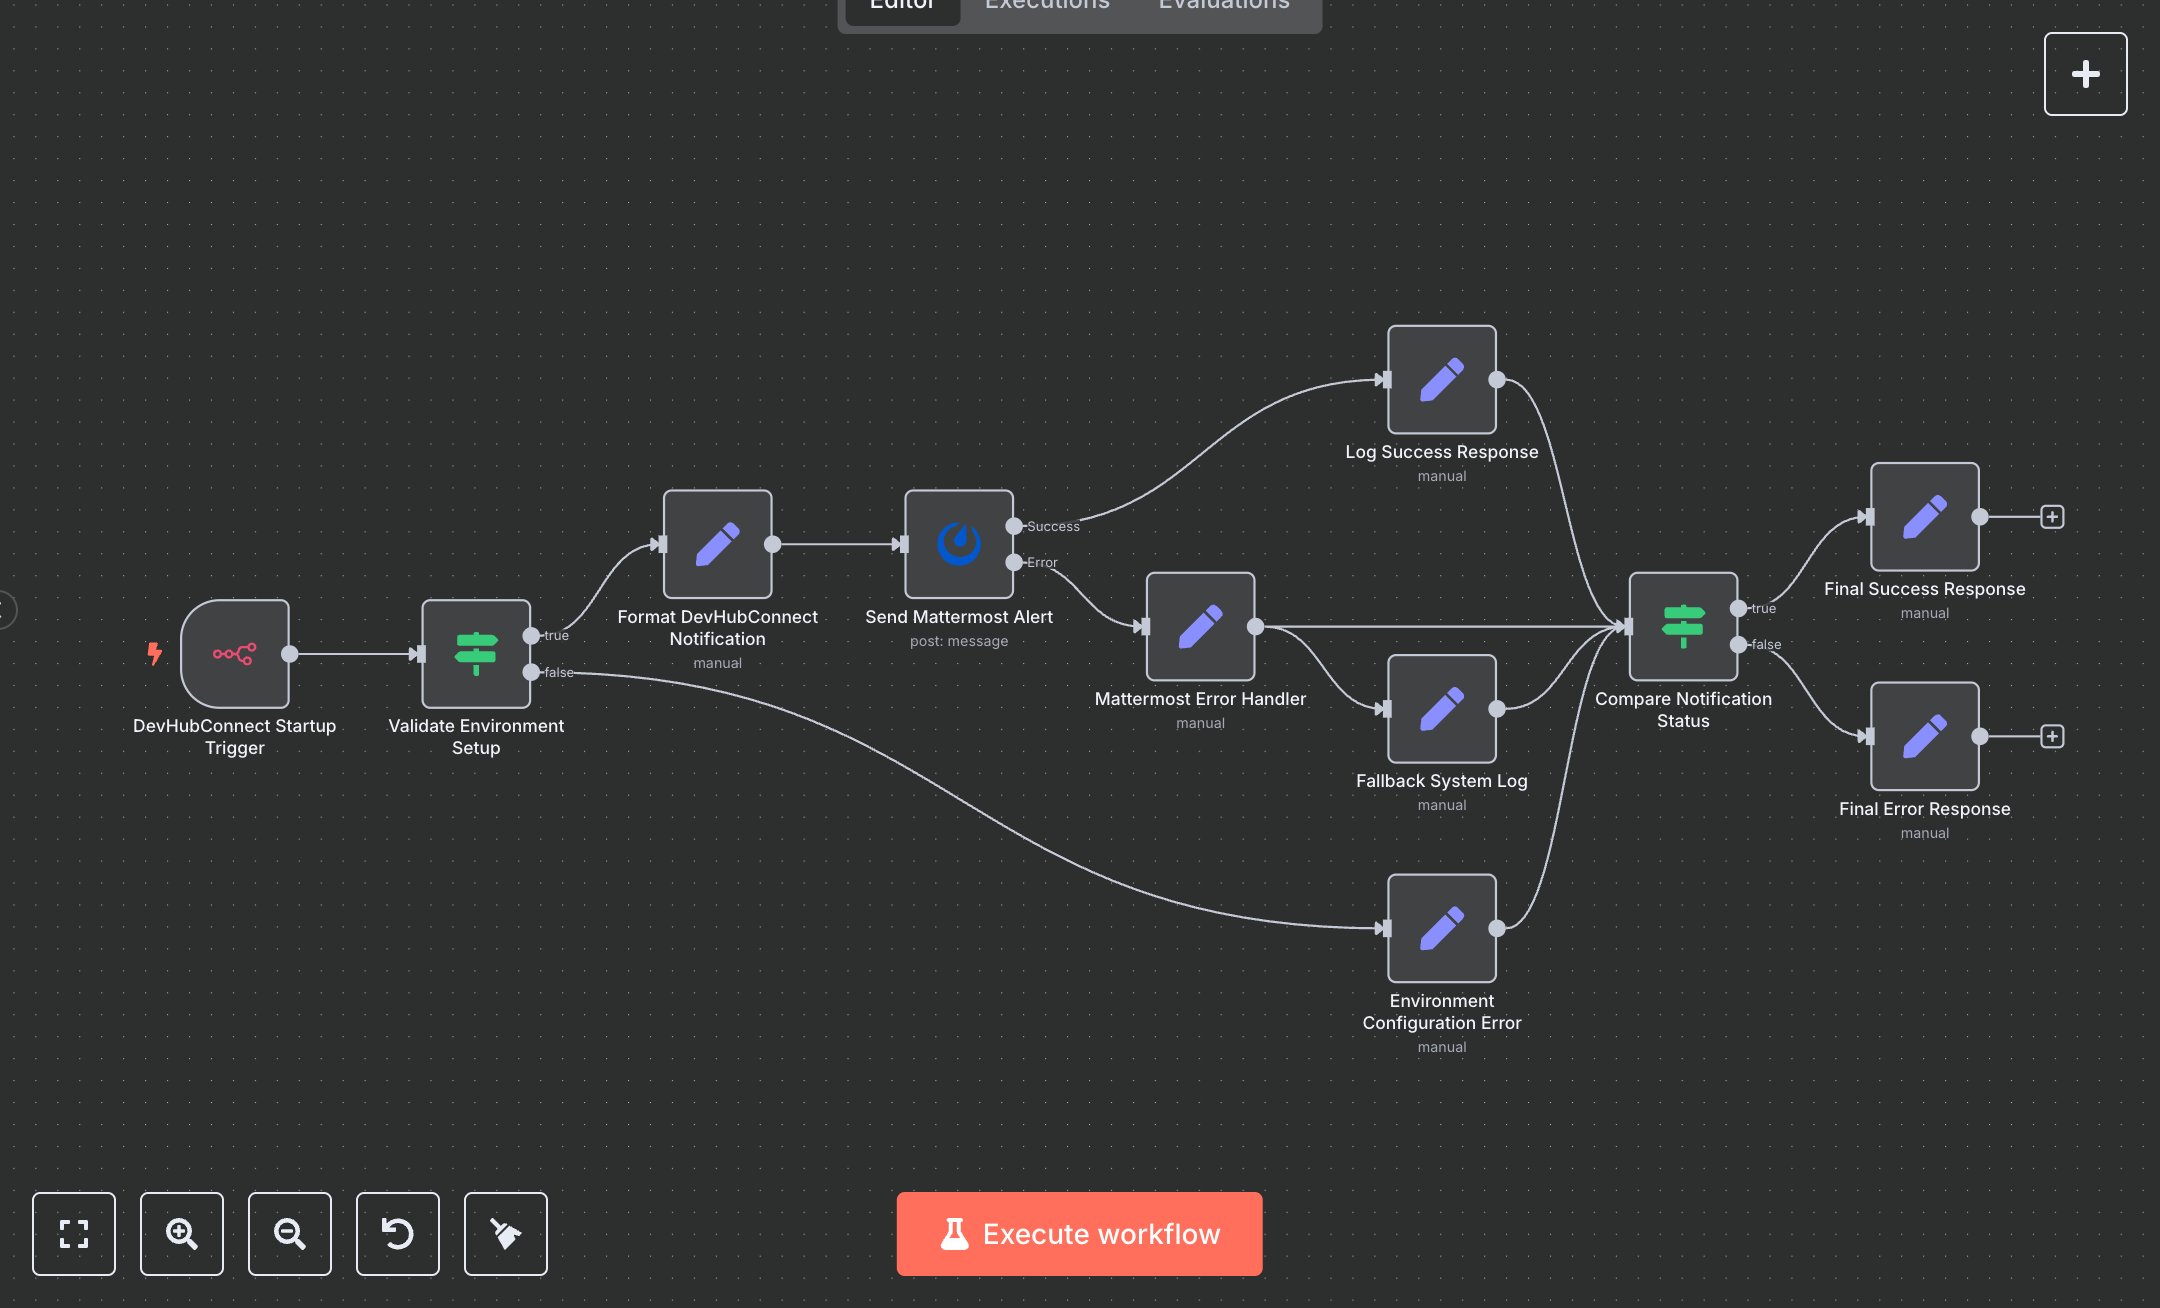Screen dimensions: 2160x1308
Task: Add a new node from the top-right plus button
Action: click(2085, 73)
